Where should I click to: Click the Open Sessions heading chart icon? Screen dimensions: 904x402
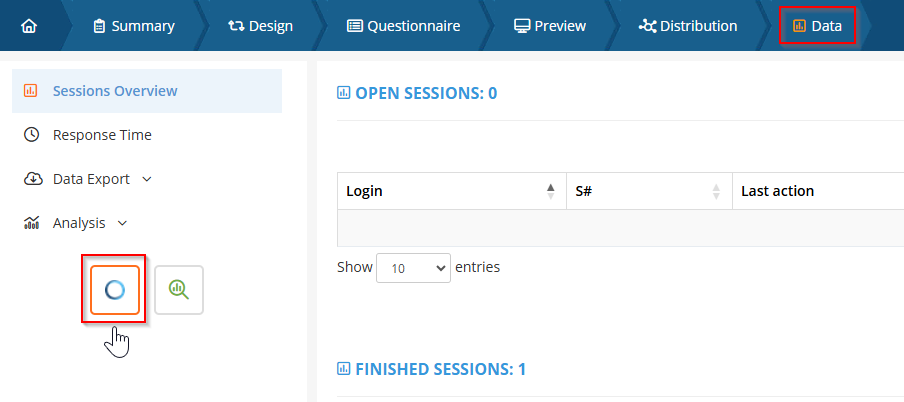344,93
